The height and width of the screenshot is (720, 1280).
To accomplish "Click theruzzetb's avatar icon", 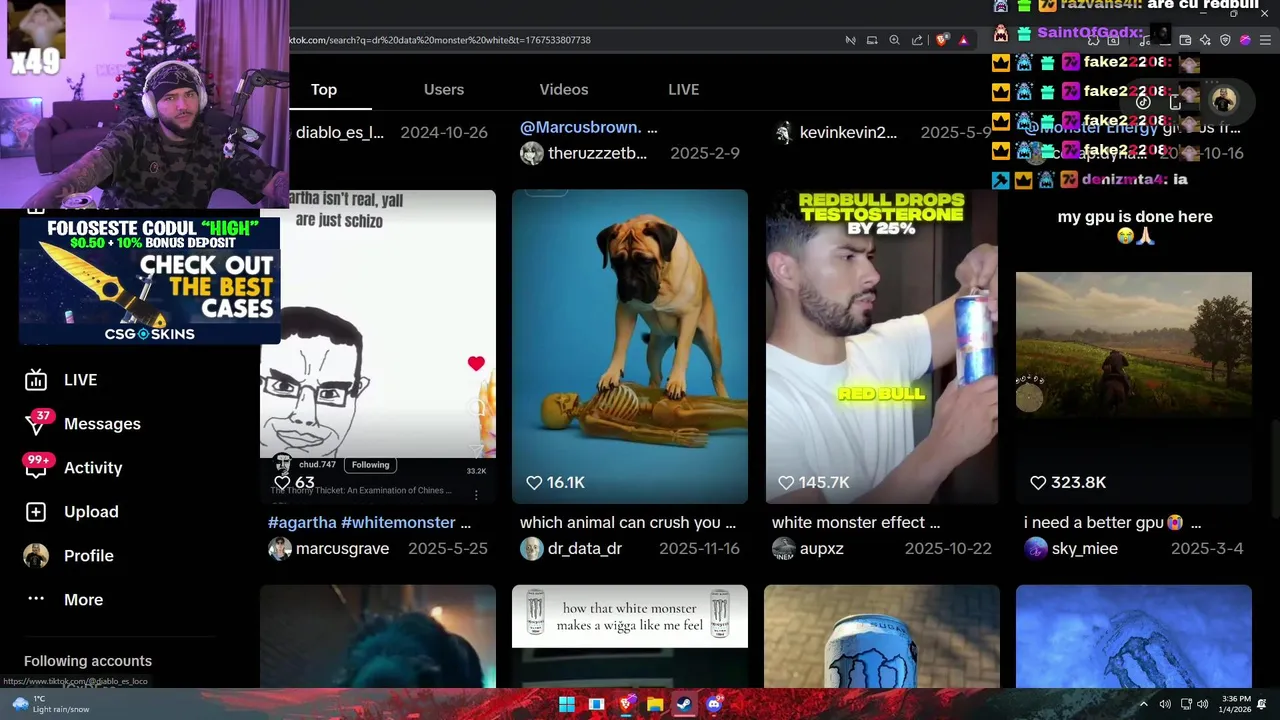I will point(532,153).
